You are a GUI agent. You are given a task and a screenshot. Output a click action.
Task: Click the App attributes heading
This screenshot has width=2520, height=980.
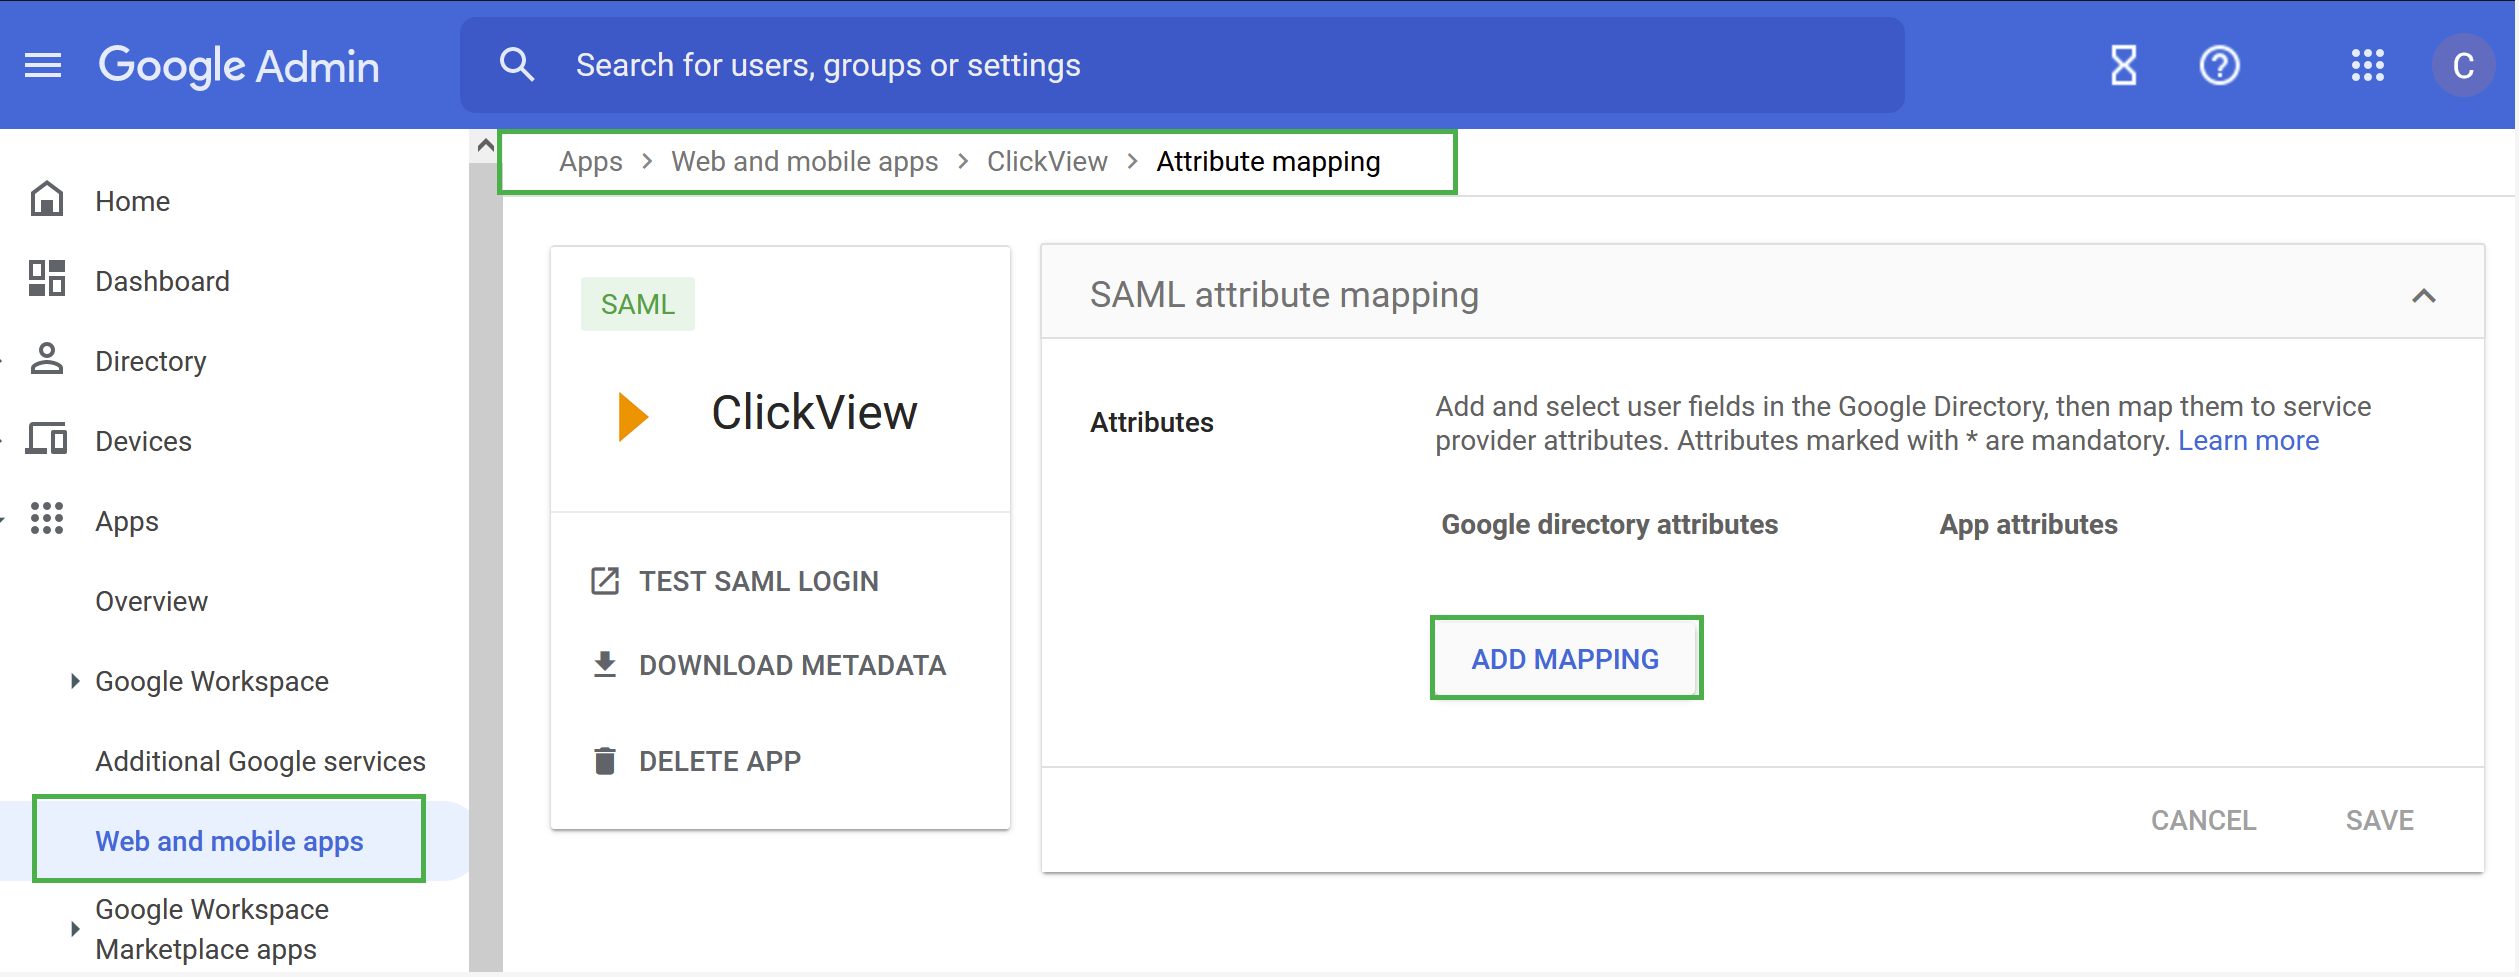pyautogui.click(x=2029, y=525)
